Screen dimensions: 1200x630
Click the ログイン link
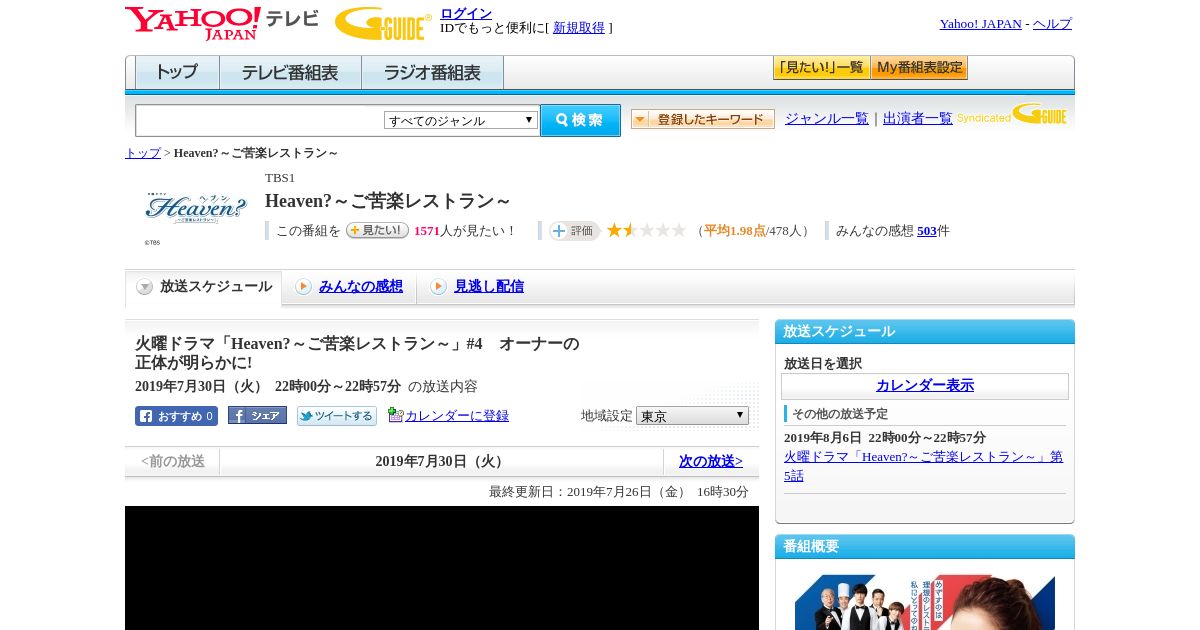pos(466,13)
